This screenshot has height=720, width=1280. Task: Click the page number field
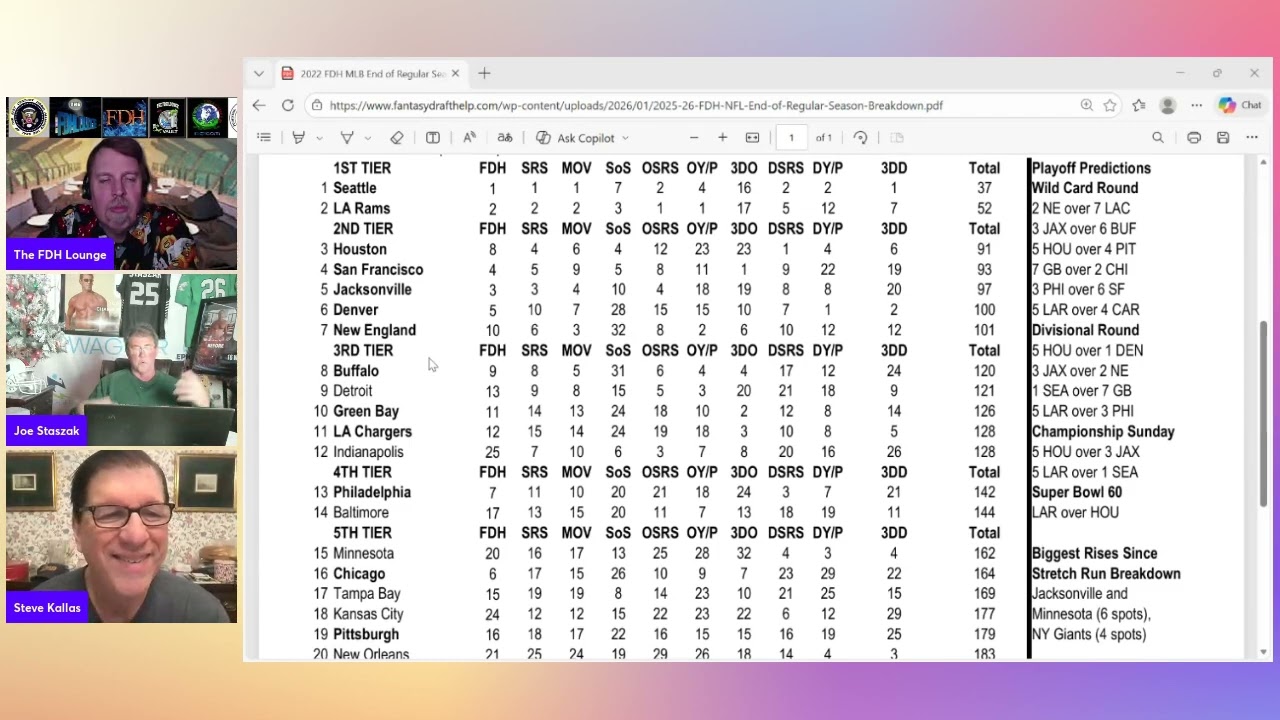[x=791, y=138]
